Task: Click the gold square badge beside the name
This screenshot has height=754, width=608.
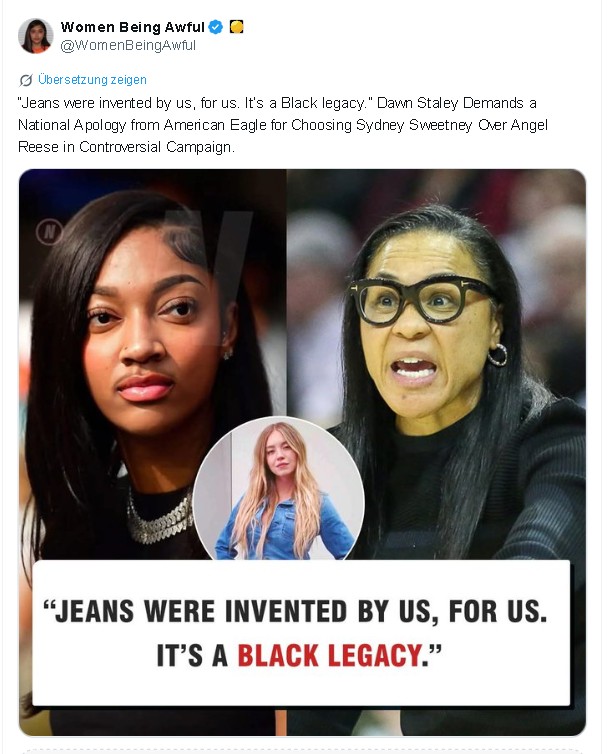Action: [237, 26]
